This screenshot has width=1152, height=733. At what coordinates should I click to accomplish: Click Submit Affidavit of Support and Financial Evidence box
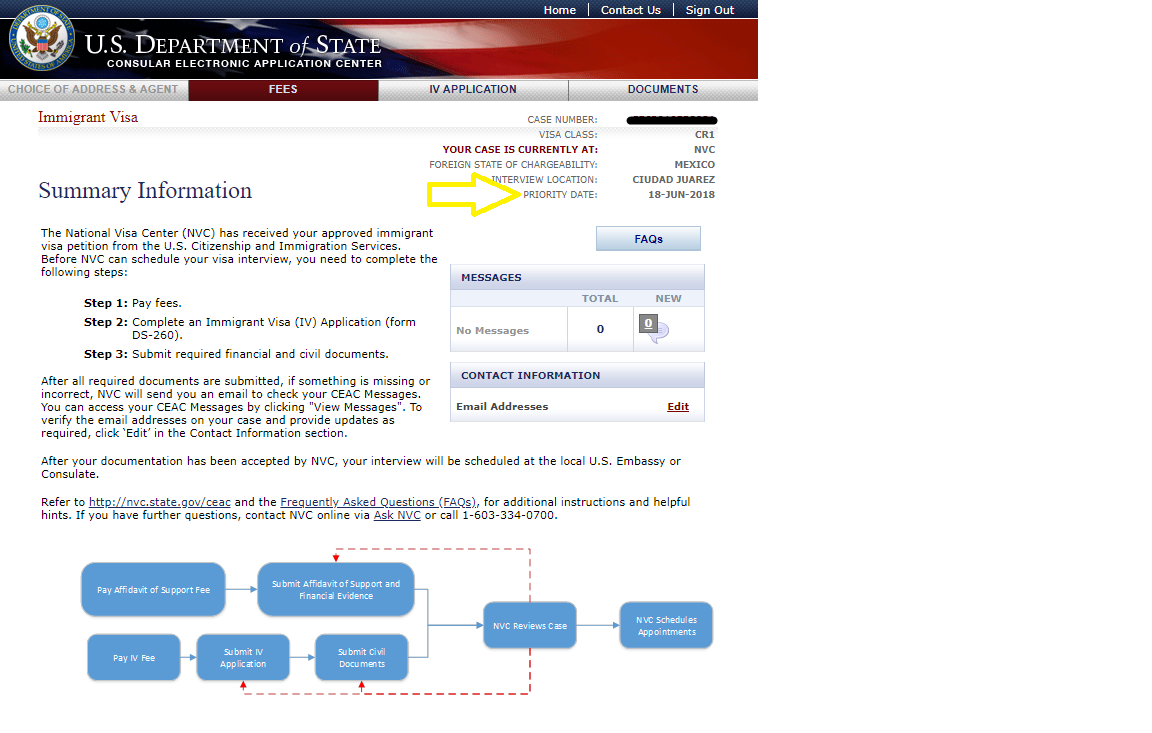point(336,590)
